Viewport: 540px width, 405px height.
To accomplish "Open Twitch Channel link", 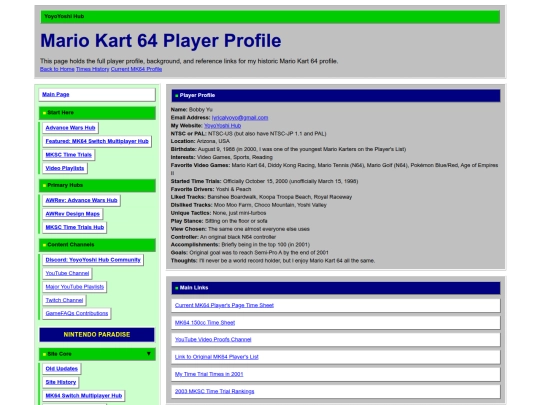I will coord(64,300).
